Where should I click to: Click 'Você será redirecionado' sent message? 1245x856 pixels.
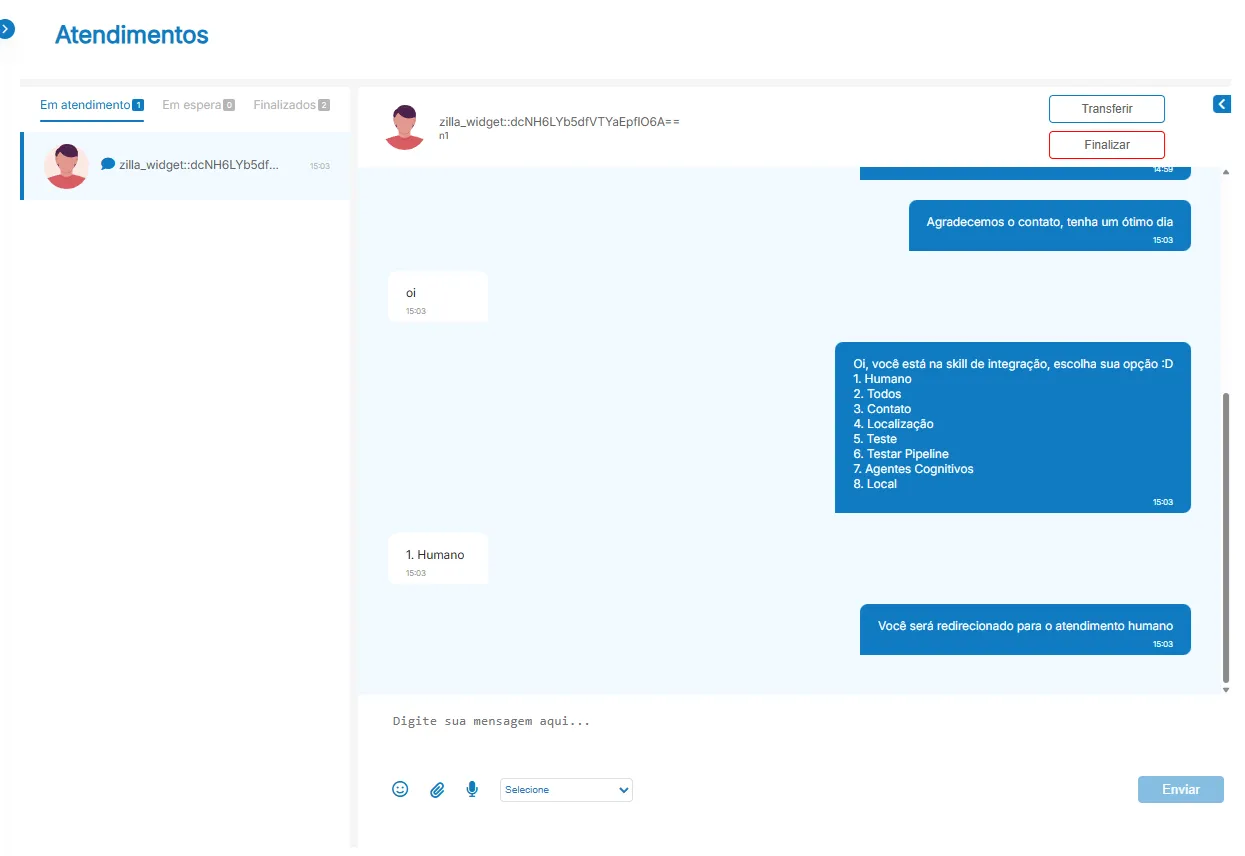click(1025, 629)
